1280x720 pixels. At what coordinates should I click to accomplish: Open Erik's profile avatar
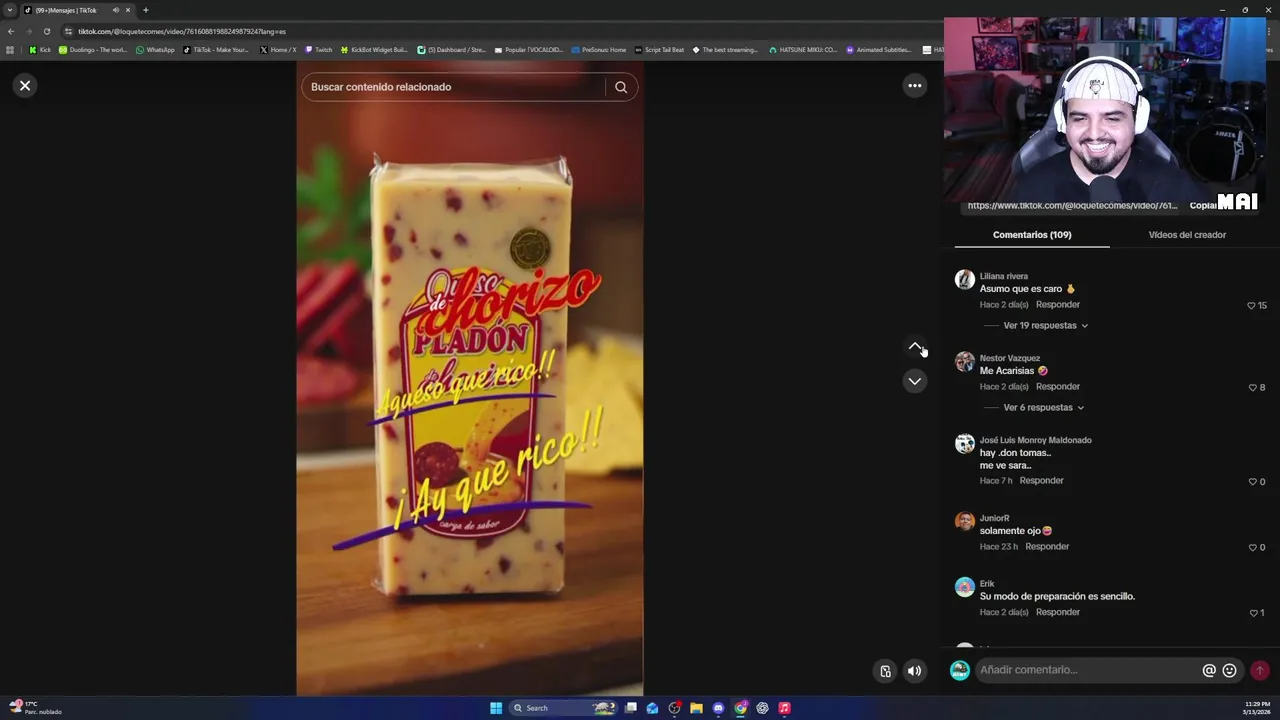(x=964, y=587)
